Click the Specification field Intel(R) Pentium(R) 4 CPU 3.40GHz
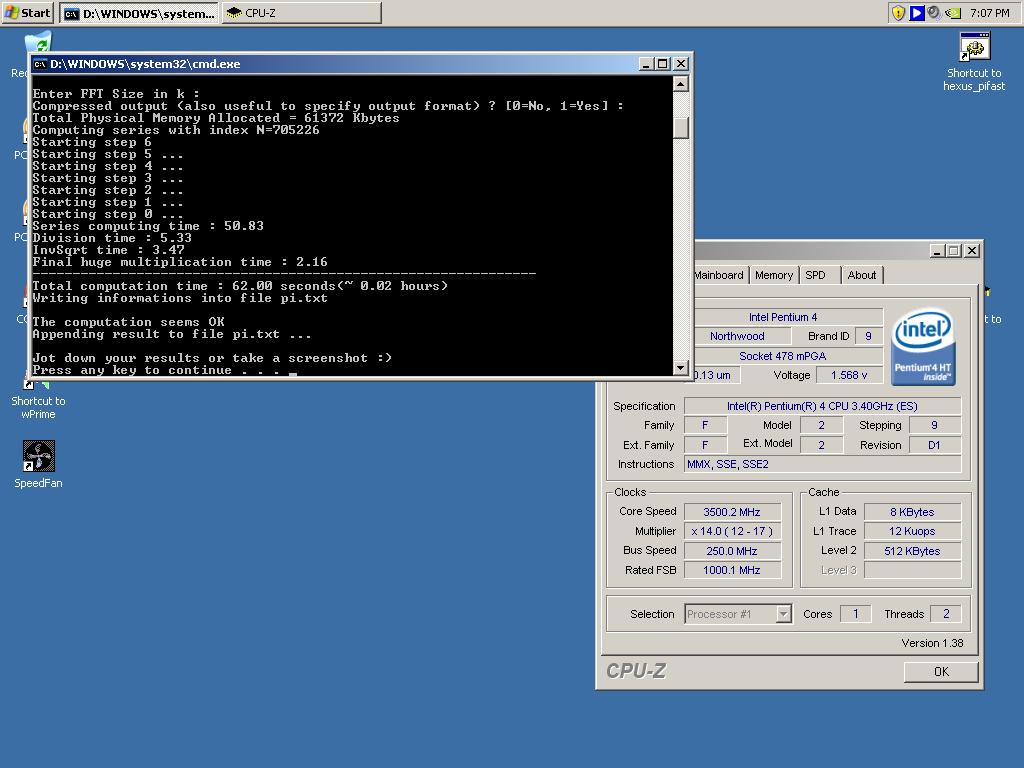Screen dimensions: 1024x768 822,406
